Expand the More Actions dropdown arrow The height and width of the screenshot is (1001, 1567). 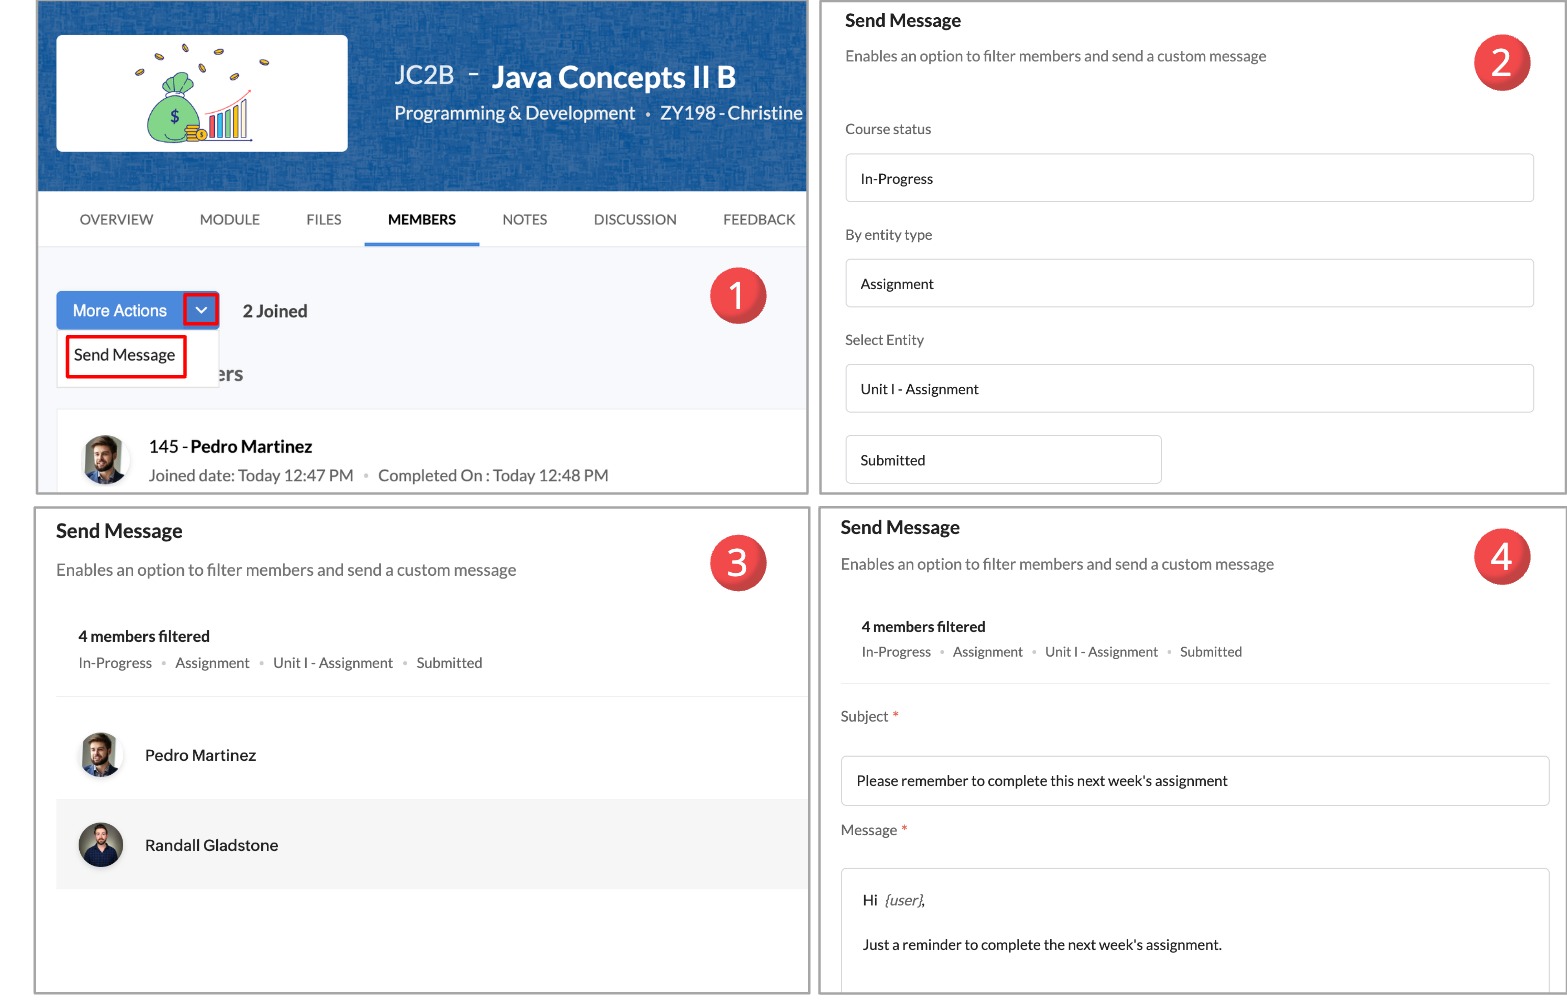click(x=201, y=310)
